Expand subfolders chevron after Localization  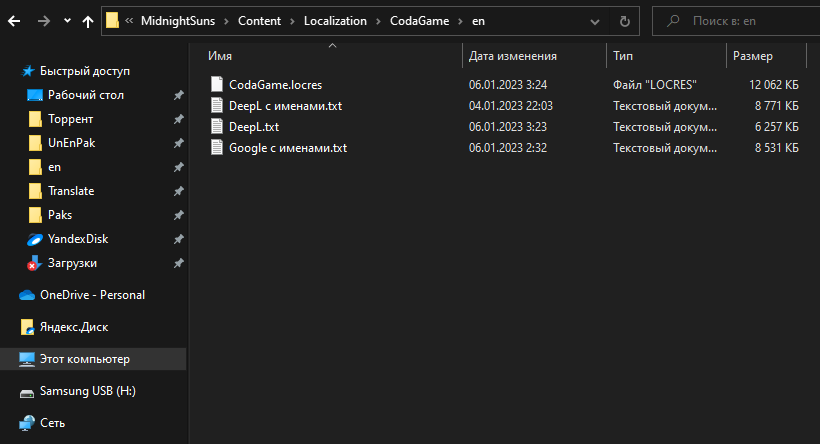tap(378, 21)
